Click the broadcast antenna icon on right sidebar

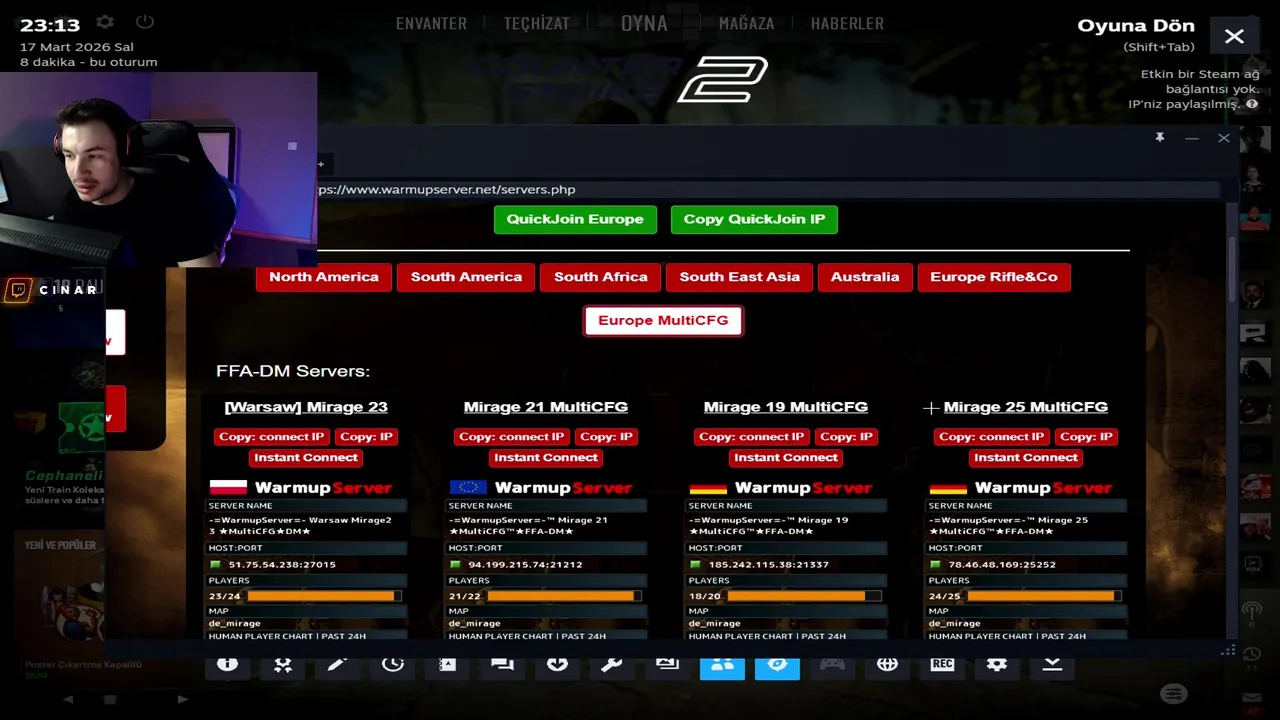(1251, 609)
